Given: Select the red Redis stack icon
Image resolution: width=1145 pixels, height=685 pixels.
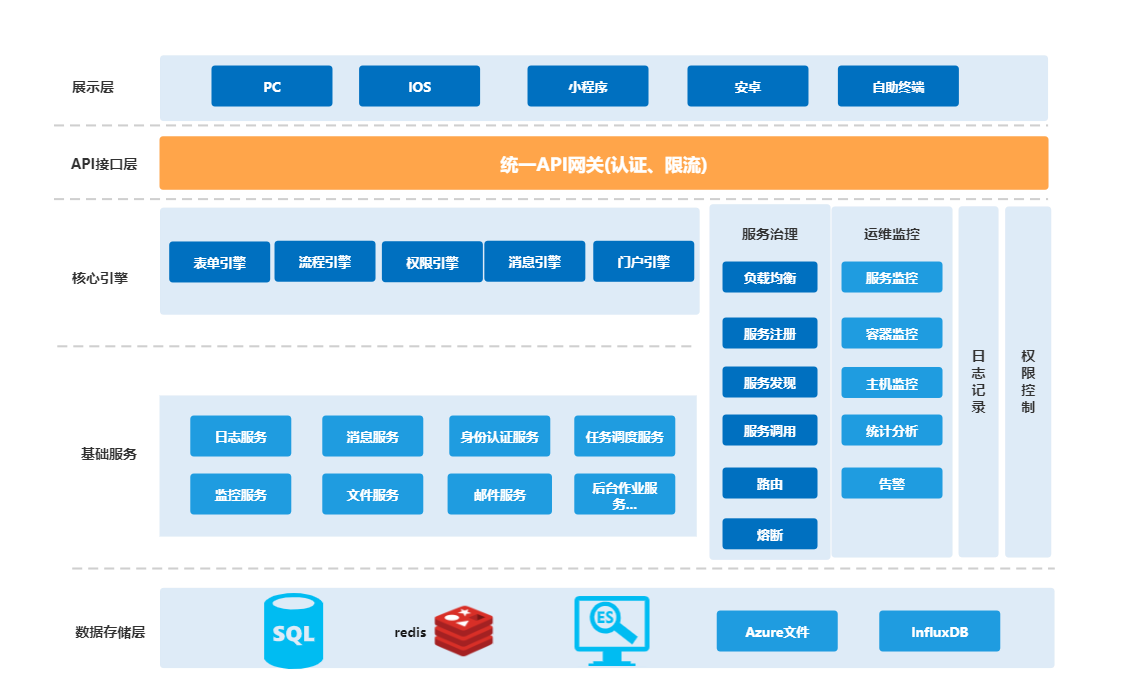Looking at the screenshot, I should pos(464,631).
